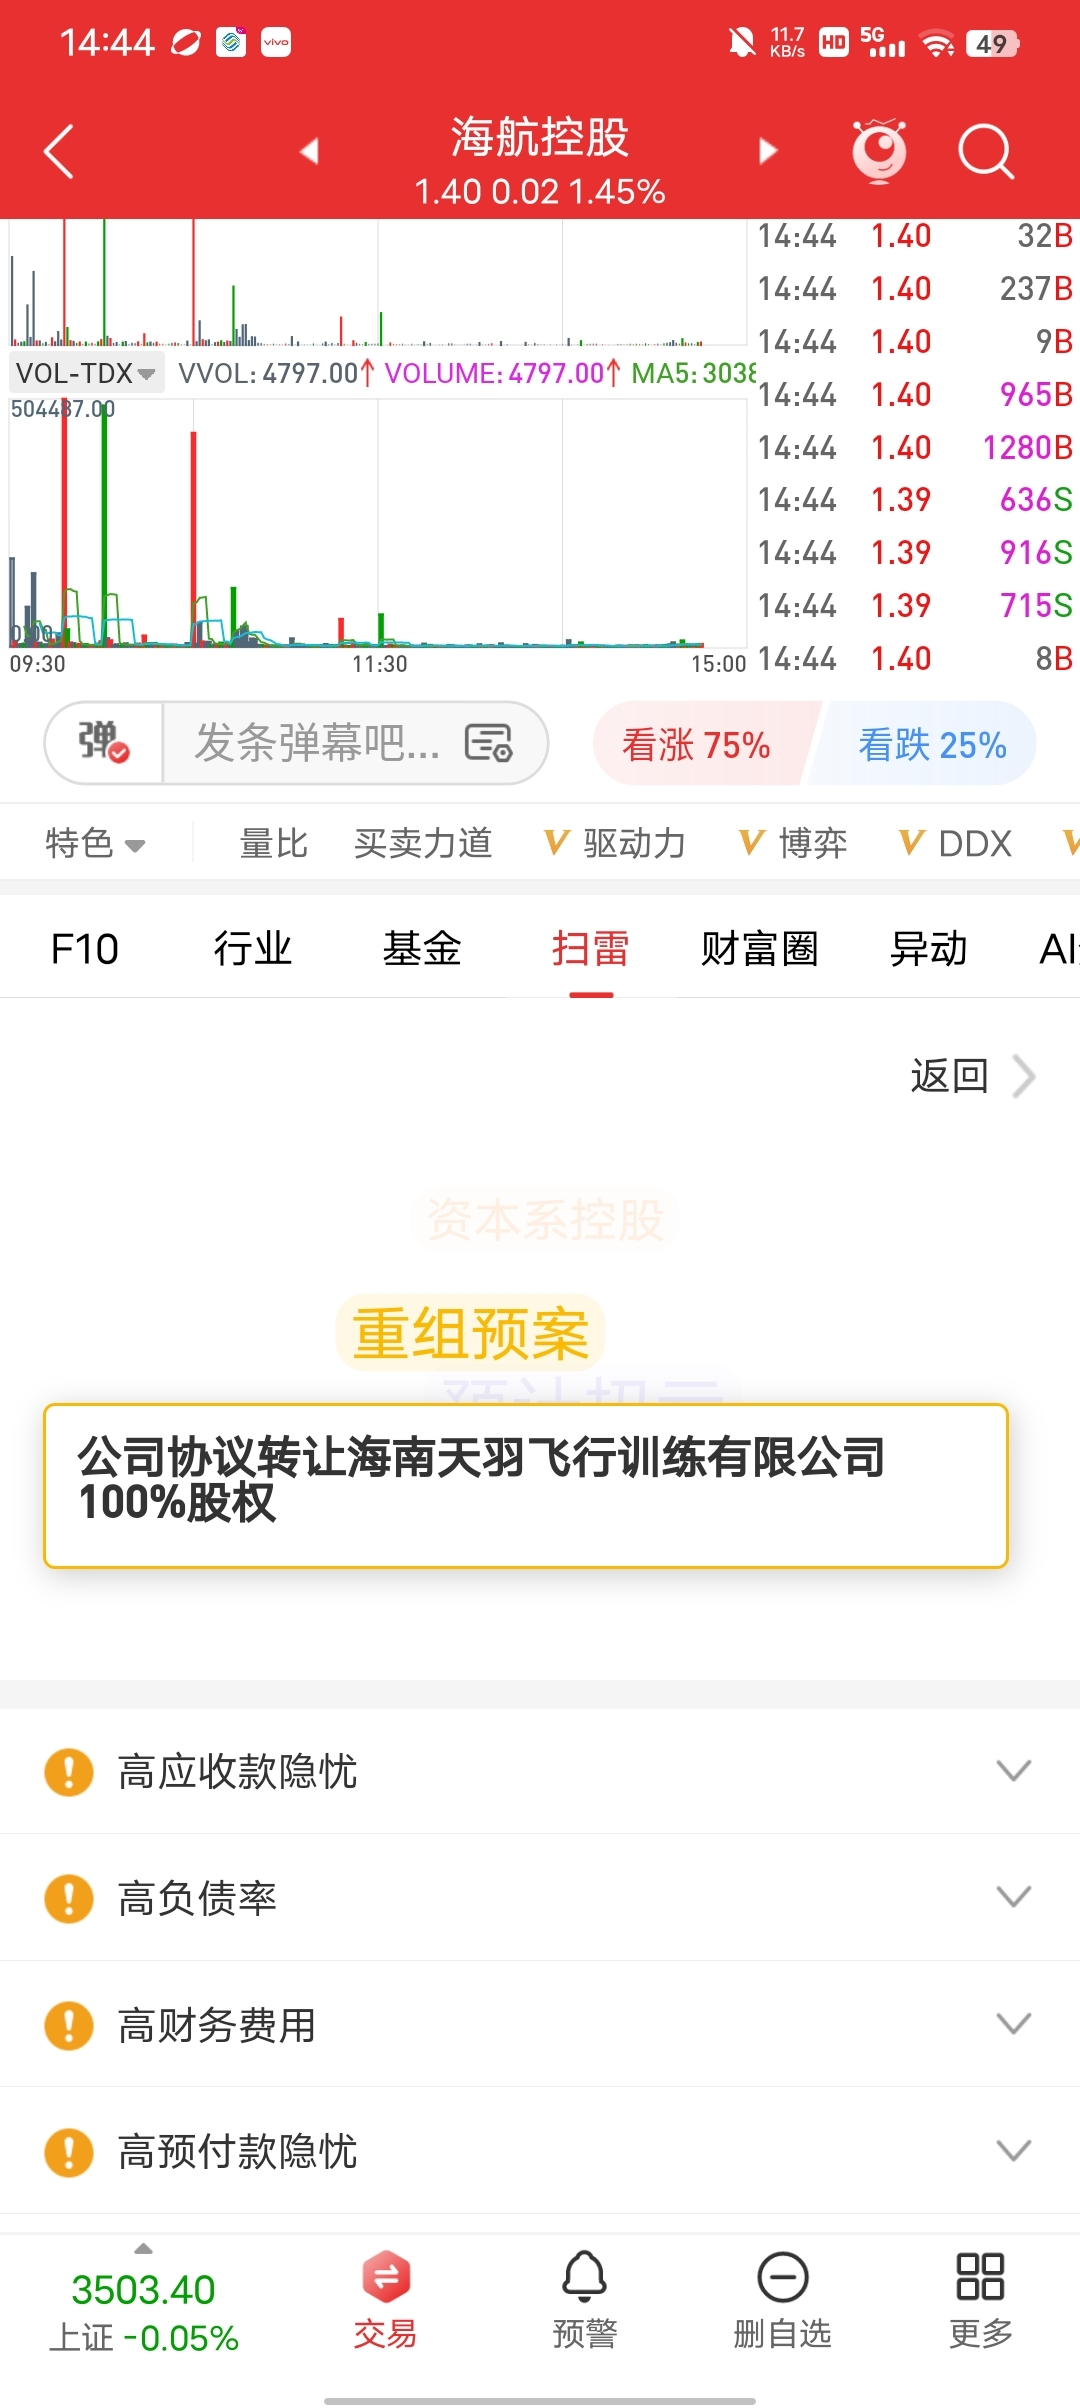
Task: Open the search magnifier icon
Action: pos(986,152)
